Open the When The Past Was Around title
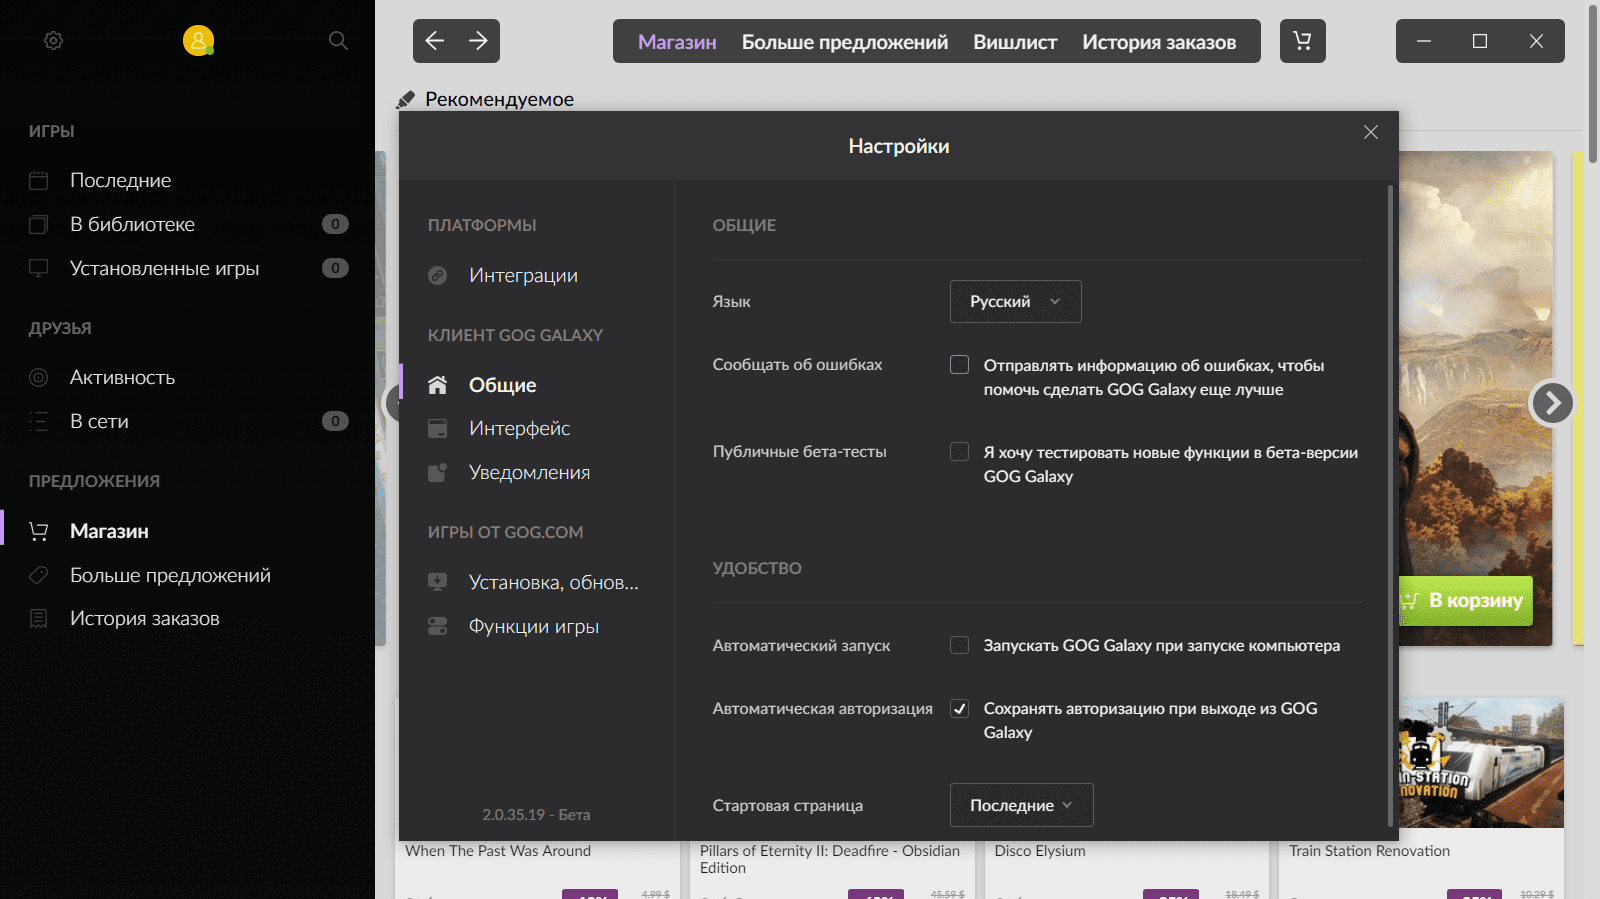Screen dimensions: 1600x899 [x=498, y=851]
